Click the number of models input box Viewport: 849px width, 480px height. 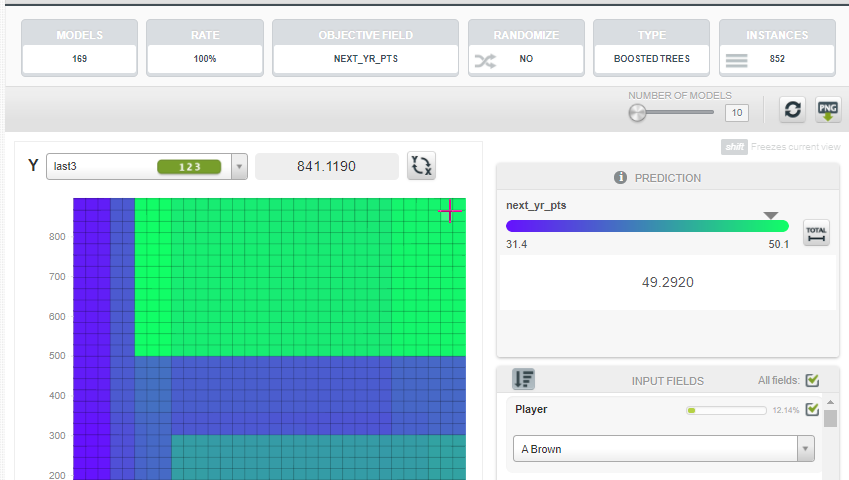[x=737, y=113]
